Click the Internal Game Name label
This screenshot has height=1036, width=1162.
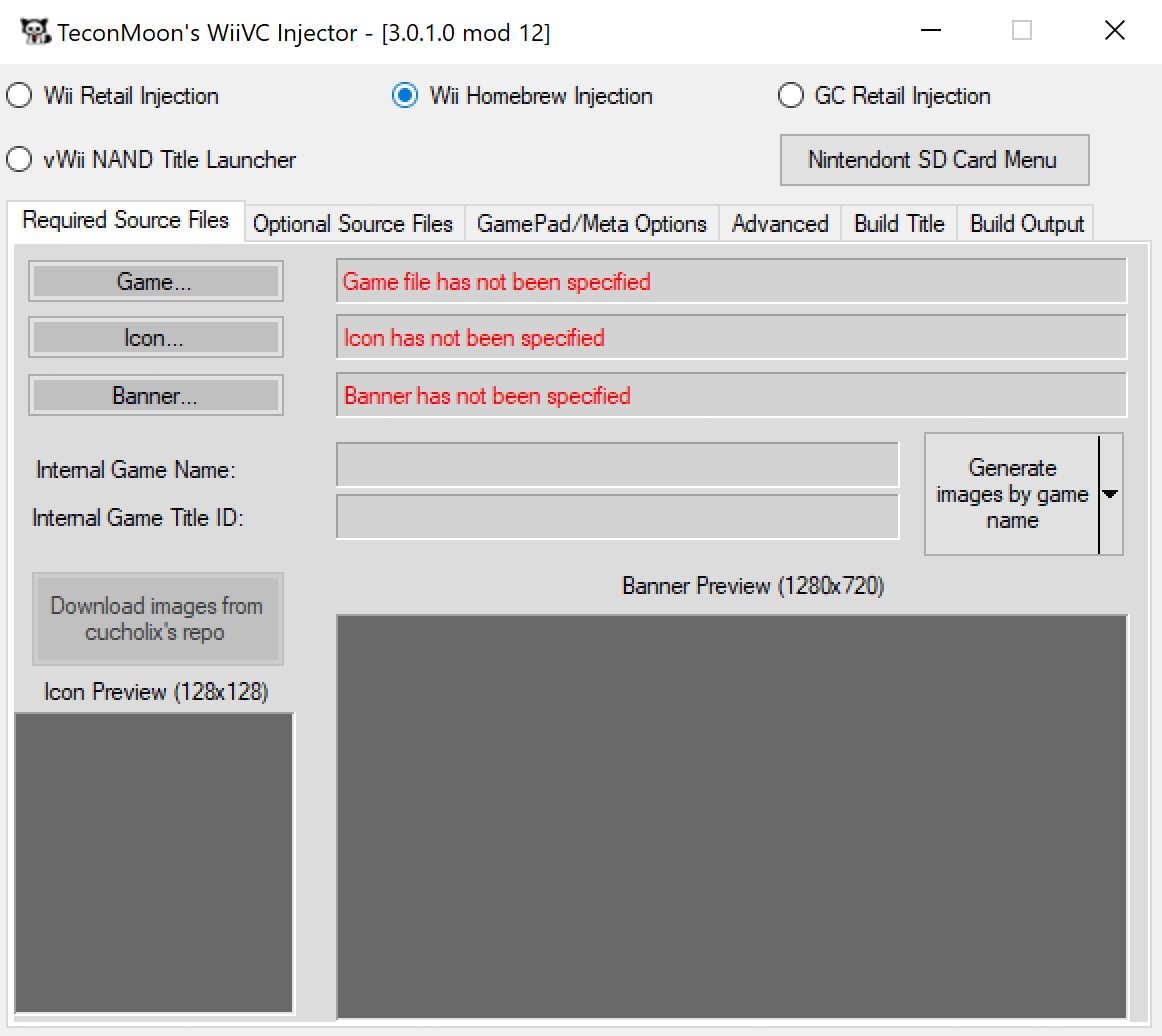click(136, 470)
